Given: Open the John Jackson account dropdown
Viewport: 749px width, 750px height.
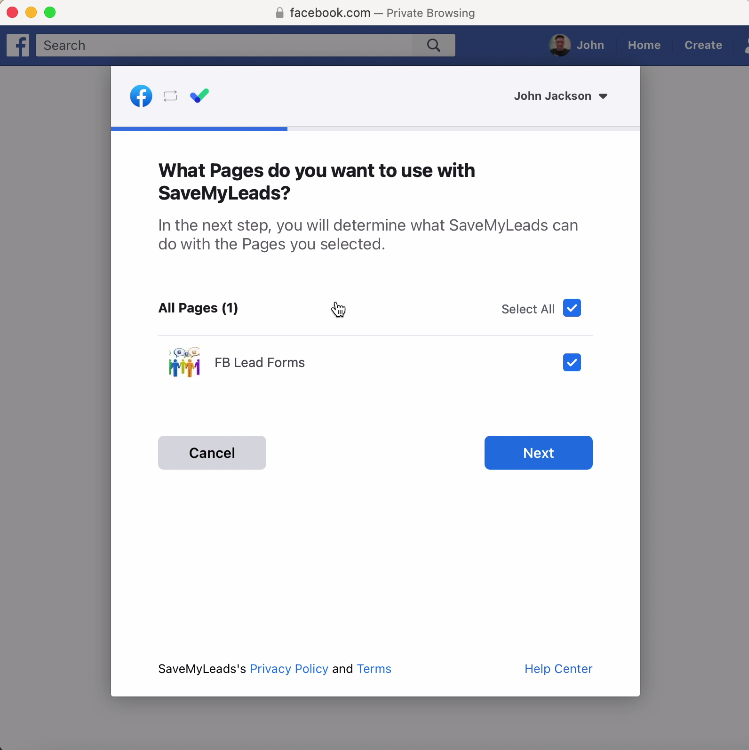Looking at the screenshot, I should coord(561,96).
